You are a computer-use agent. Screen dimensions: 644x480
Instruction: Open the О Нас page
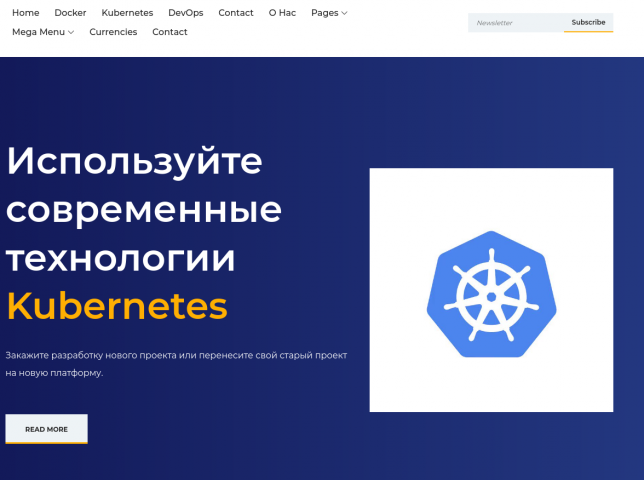[x=282, y=13]
